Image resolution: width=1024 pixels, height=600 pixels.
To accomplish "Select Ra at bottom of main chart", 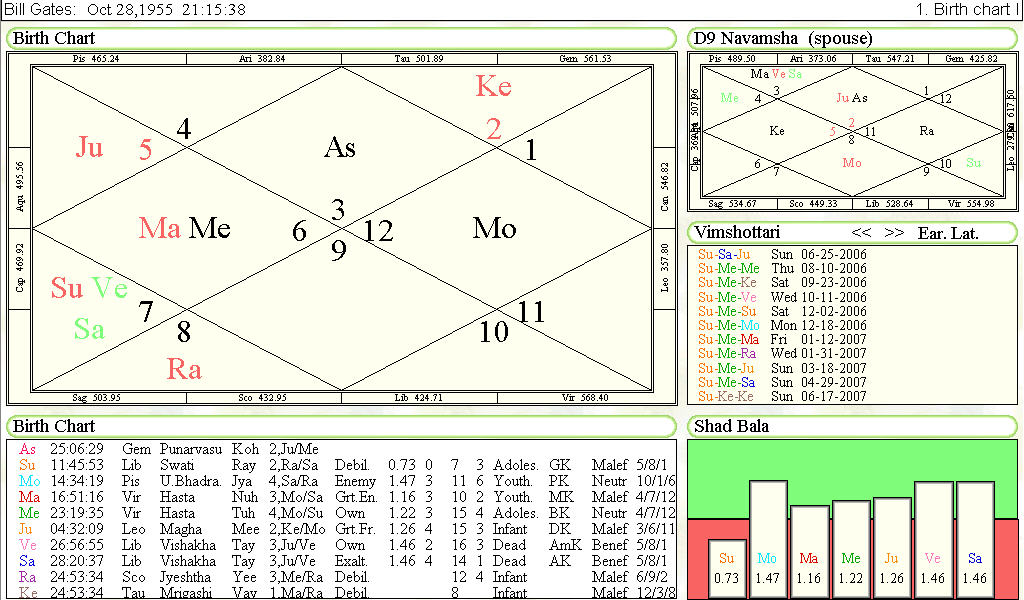I will click(x=184, y=369).
